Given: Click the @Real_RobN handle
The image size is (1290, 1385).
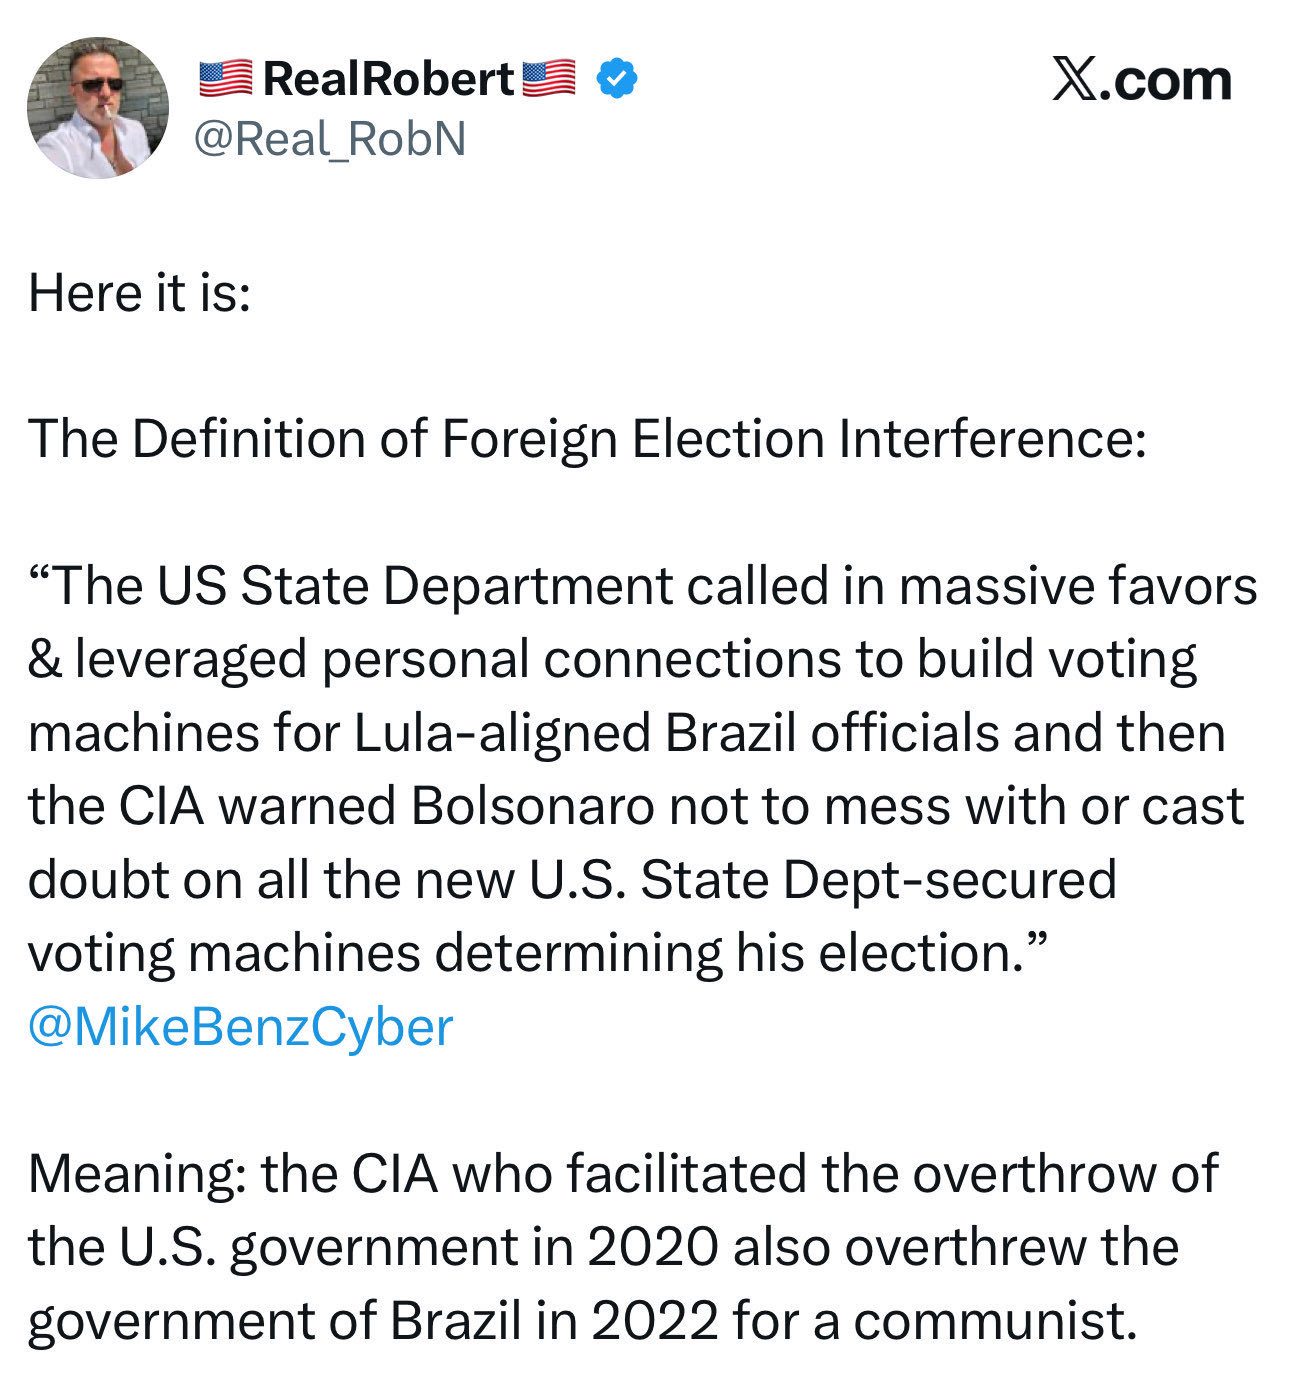Looking at the screenshot, I should [x=329, y=138].
